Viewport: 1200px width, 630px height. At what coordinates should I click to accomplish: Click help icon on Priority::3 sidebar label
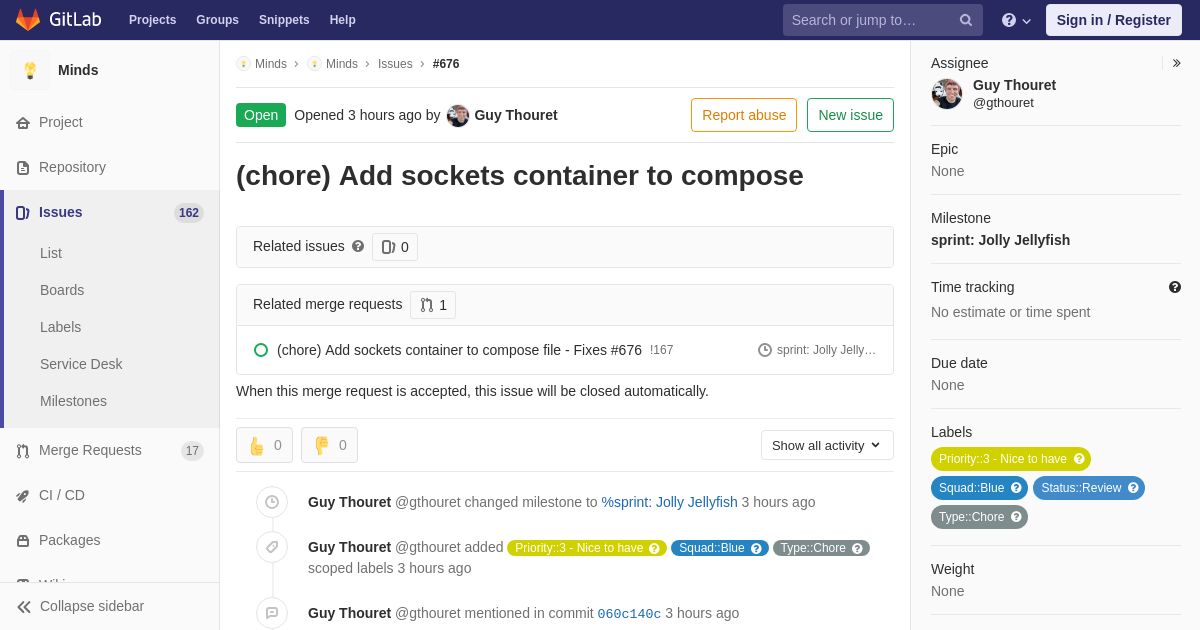pos(1079,459)
